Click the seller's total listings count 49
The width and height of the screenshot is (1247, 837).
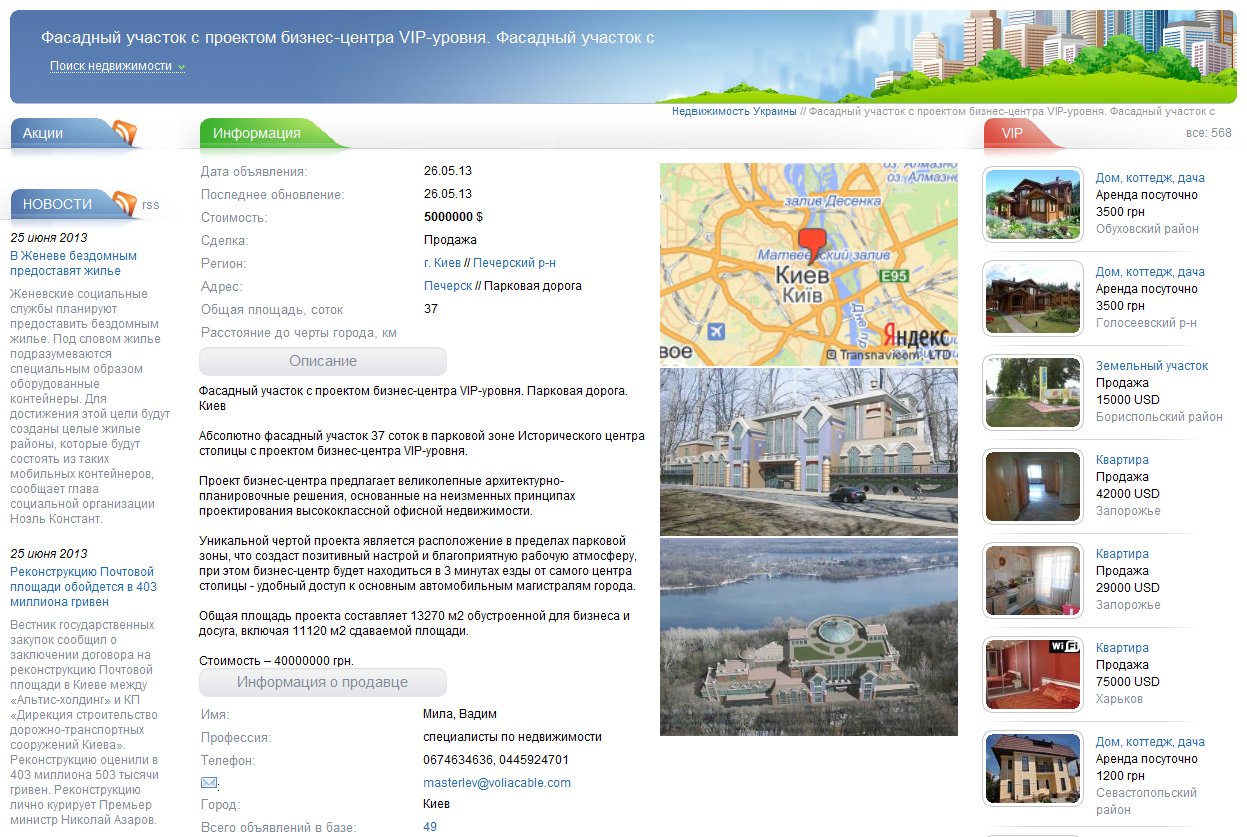pyautogui.click(x=430, y=827)
